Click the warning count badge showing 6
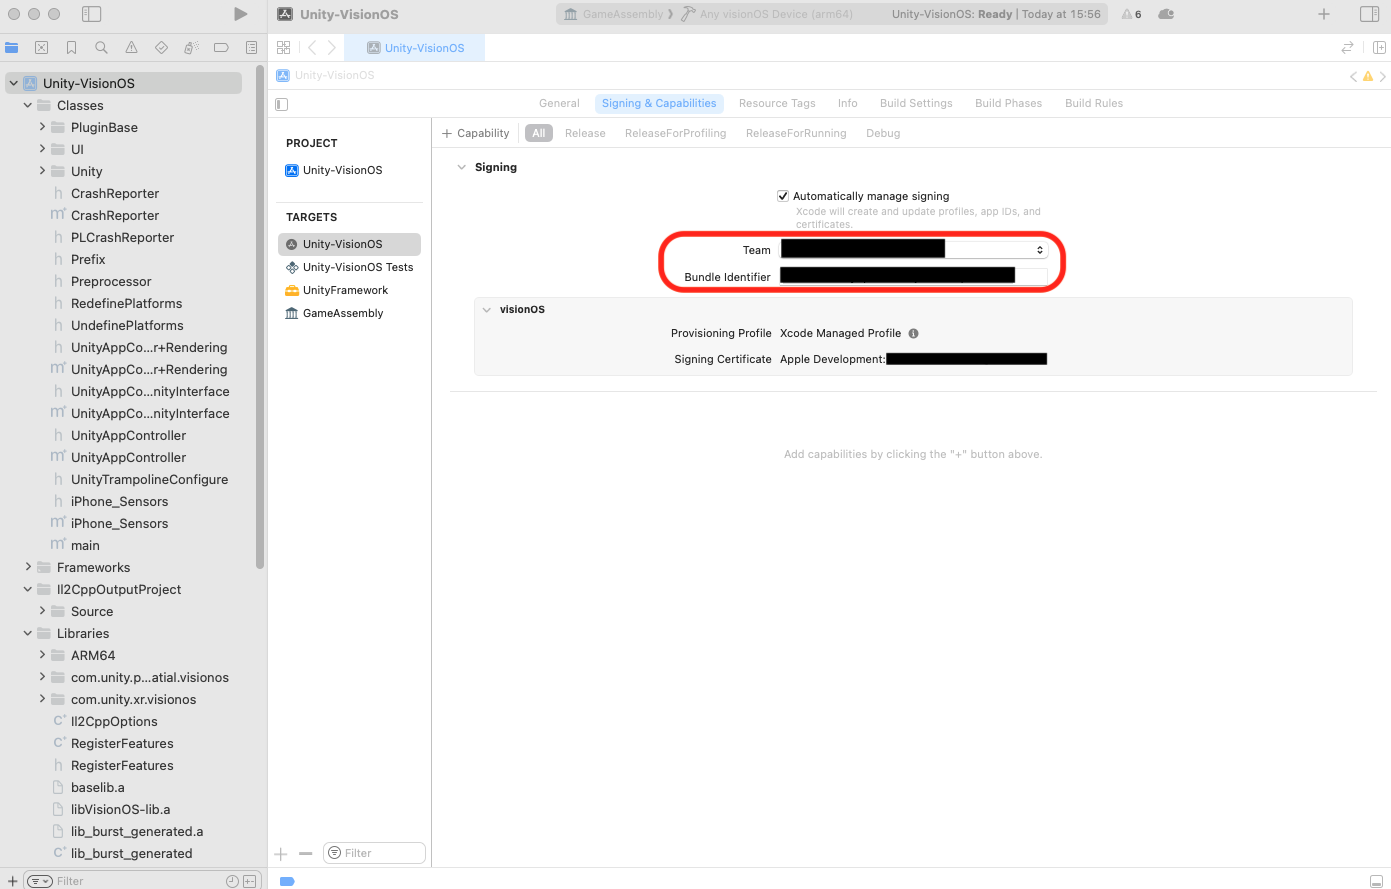Screen dimensions: 1391x889 (x=1132, y=14)
